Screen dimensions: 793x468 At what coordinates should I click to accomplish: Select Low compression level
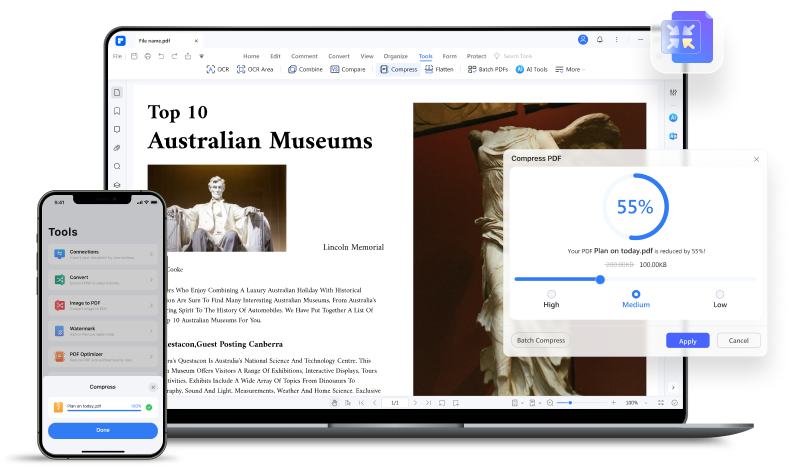click(x=719, y=294)
